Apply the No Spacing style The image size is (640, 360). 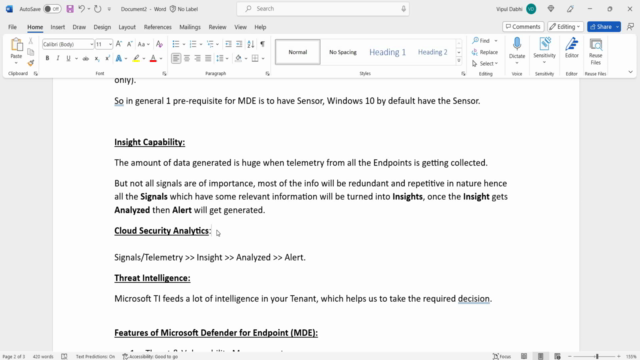tap(343, 52)
